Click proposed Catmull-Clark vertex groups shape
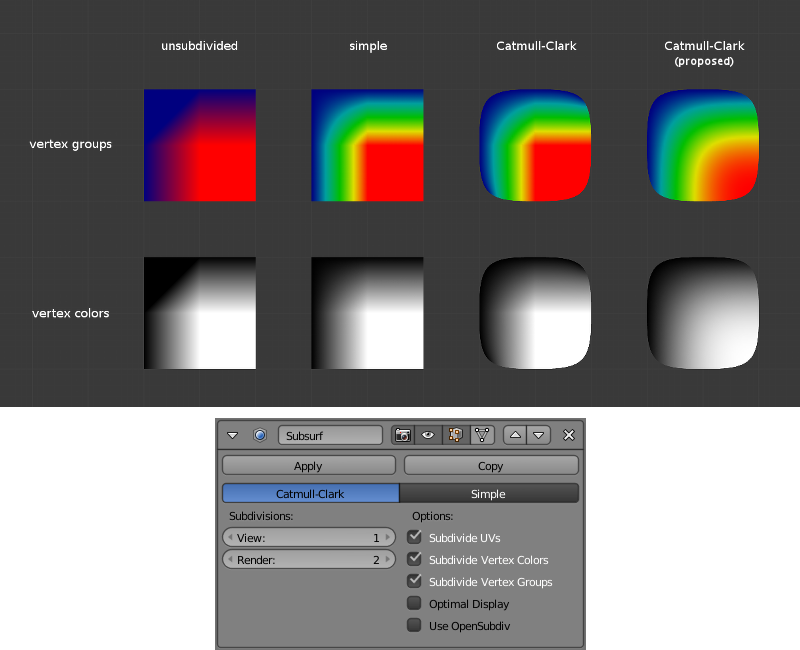This screenshot has width=800, height=650. (703, 145)
